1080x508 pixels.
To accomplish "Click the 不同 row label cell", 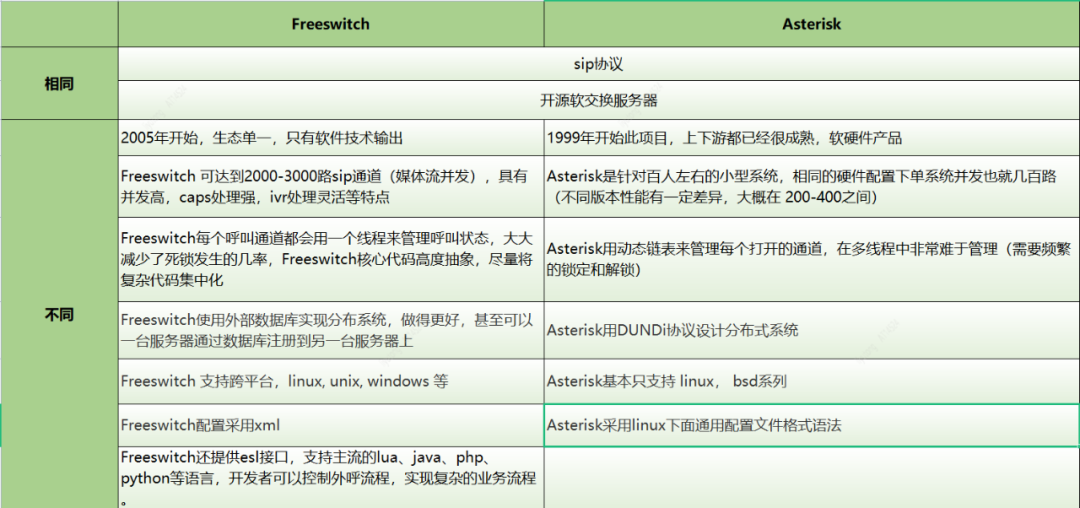I will (59, 314).
